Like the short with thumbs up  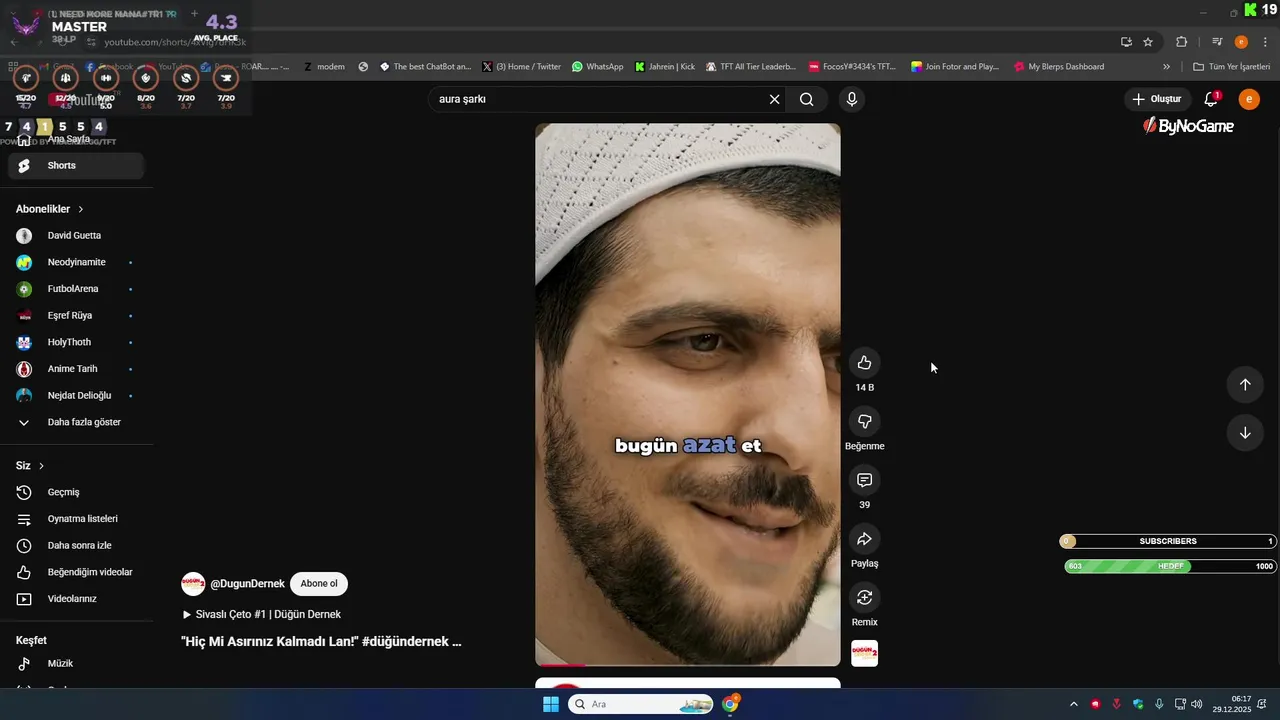coord(865,363)
